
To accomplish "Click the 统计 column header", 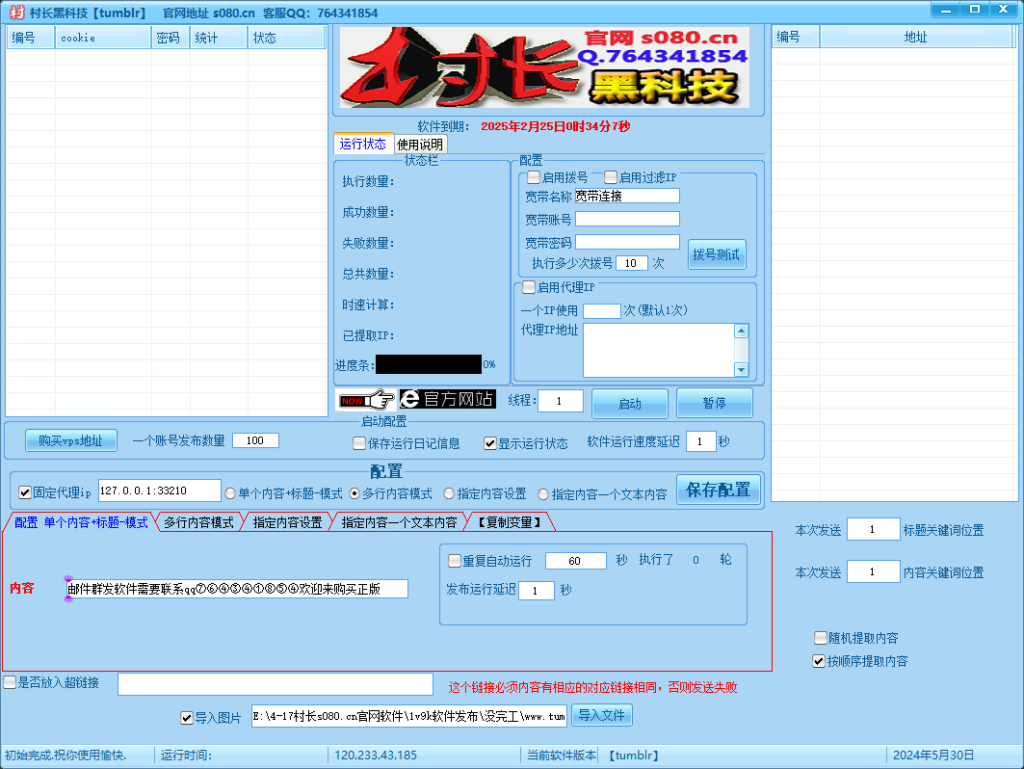I will point(219,38).
